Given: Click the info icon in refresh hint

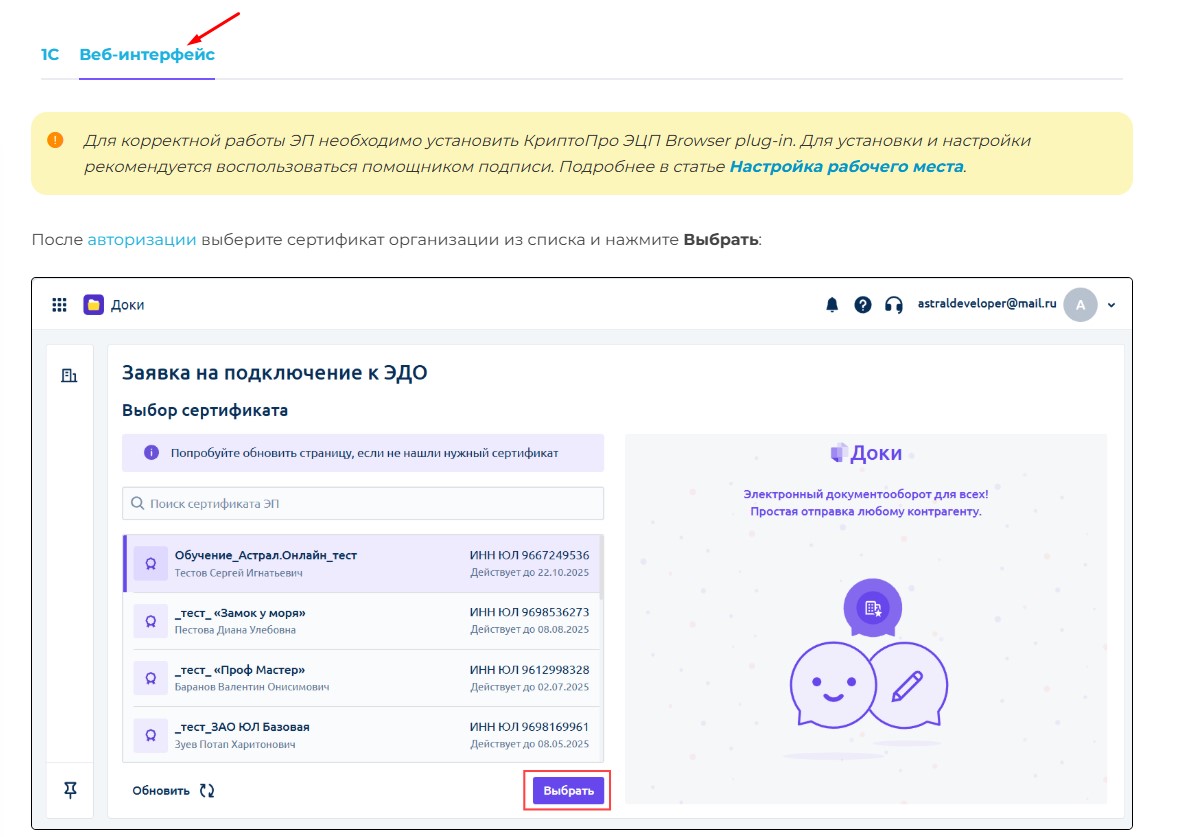Looking at the screenshot, I should [x=151, y=452].
